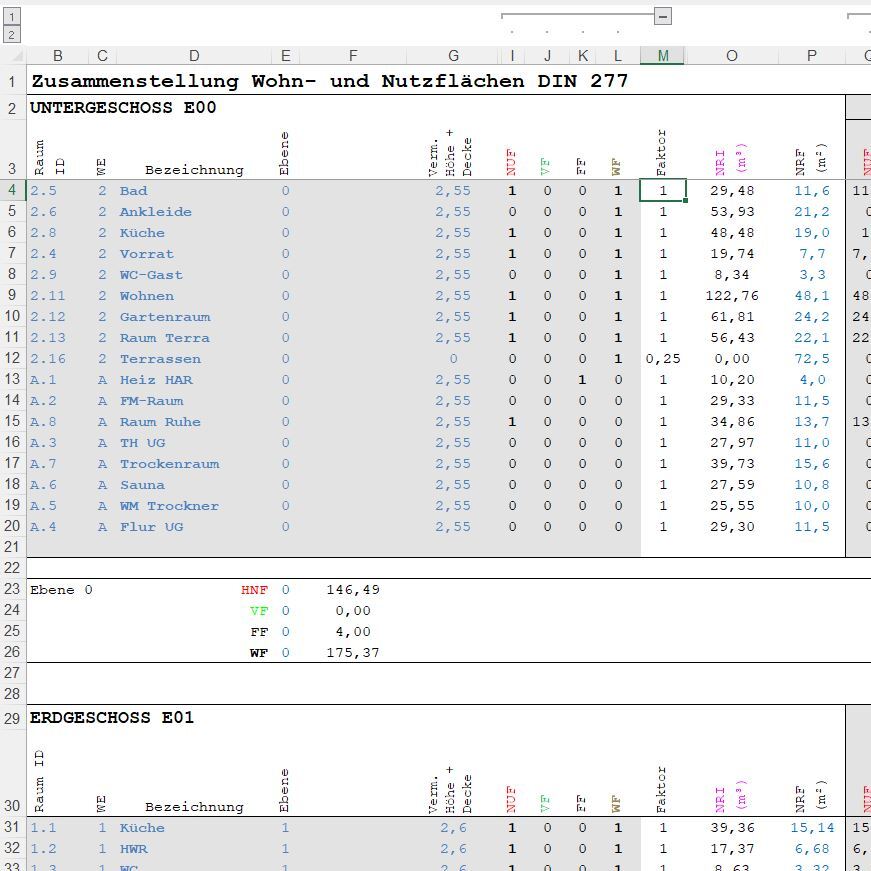Click outline level 1 button
The image size is (871, 871).
(x=12, y=17)
